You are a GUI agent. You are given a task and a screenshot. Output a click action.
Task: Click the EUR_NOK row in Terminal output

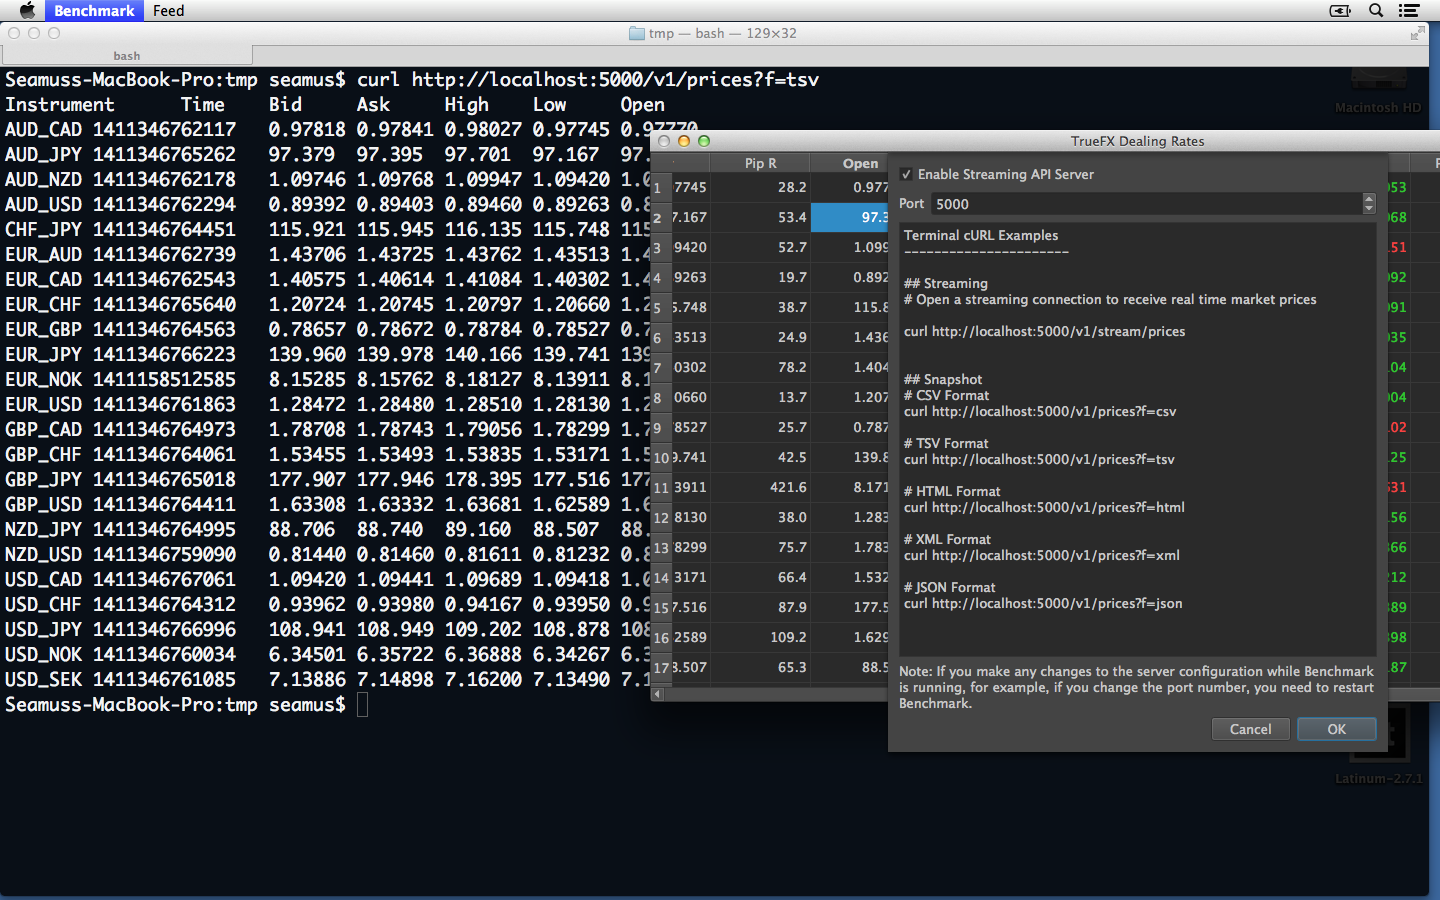327,379
